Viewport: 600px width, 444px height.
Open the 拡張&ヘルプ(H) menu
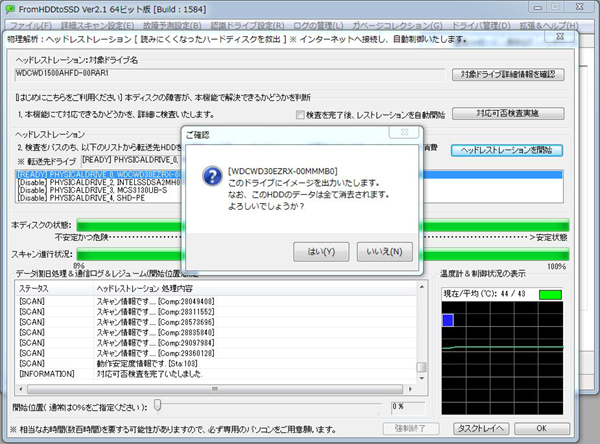[549, 26]
